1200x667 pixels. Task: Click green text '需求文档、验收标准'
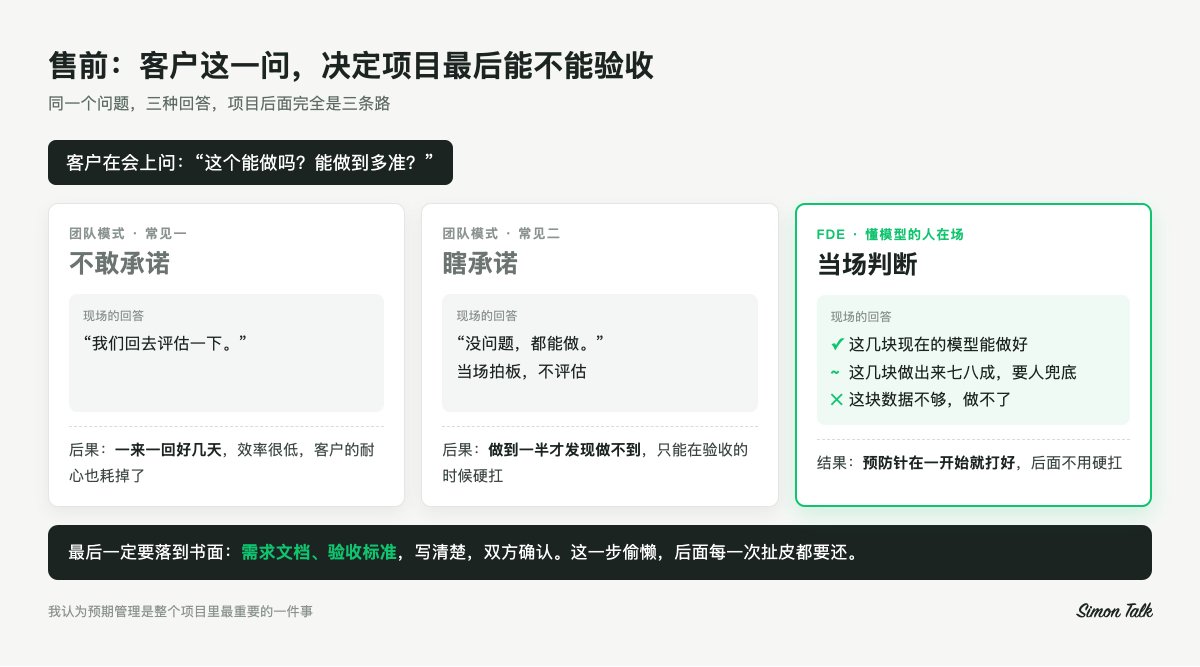(x=319, y=552)
